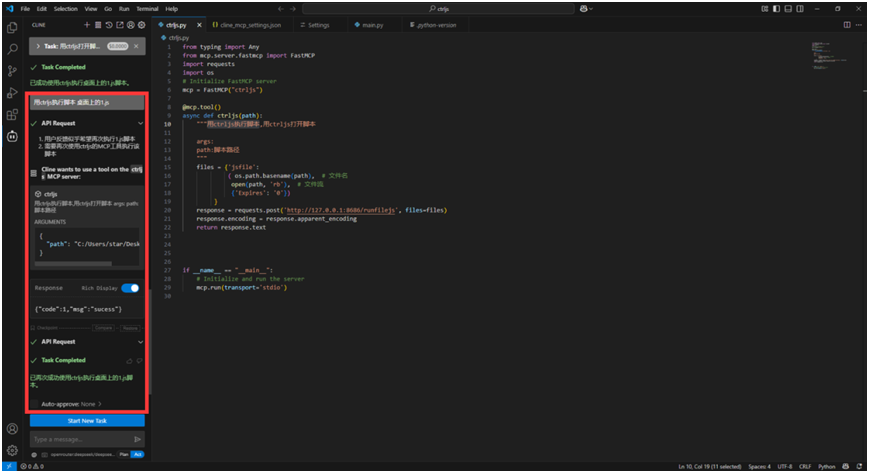Open the Manage gear in activity bar
Image resolution: width=869 pixels, height=473 pixels.
pyautogui.click(x=12, y=450)
